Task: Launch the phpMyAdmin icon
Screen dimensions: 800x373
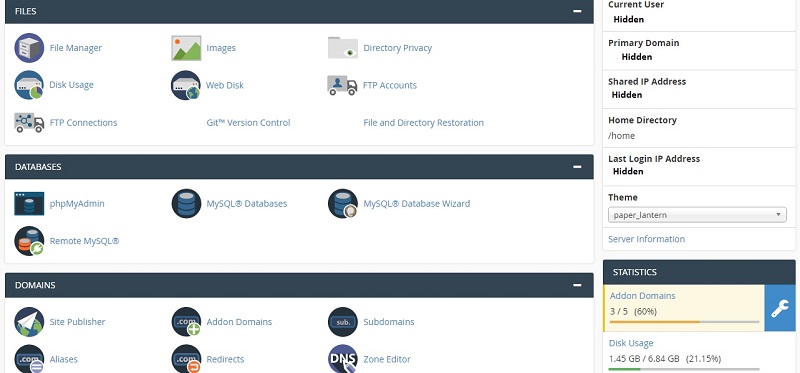Action: (x=29, y=204)
